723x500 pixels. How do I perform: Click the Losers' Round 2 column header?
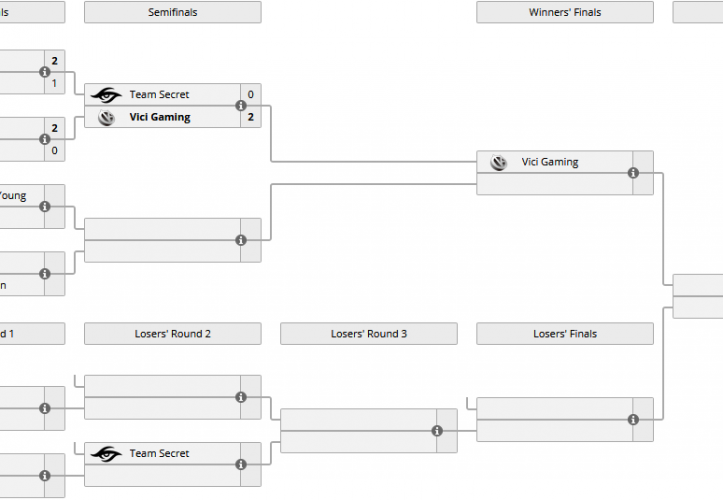click(x=172, y=334)
